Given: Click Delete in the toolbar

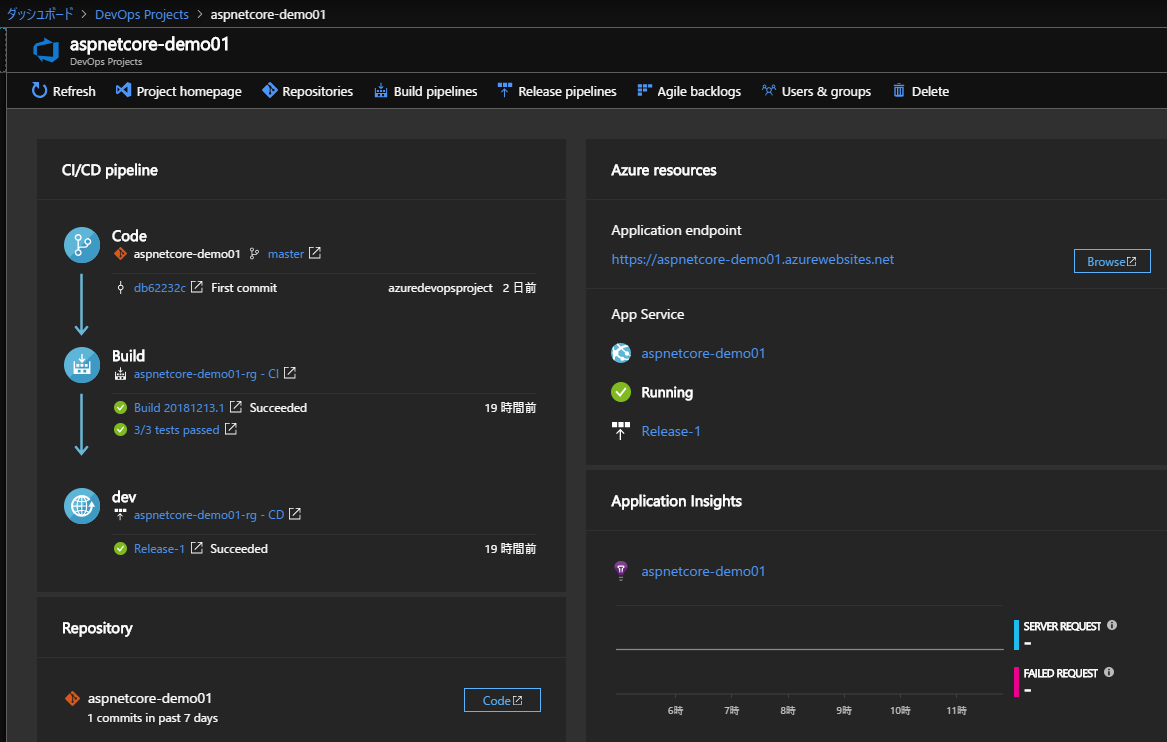Looking at the screenshot, I should coord(921,91).
